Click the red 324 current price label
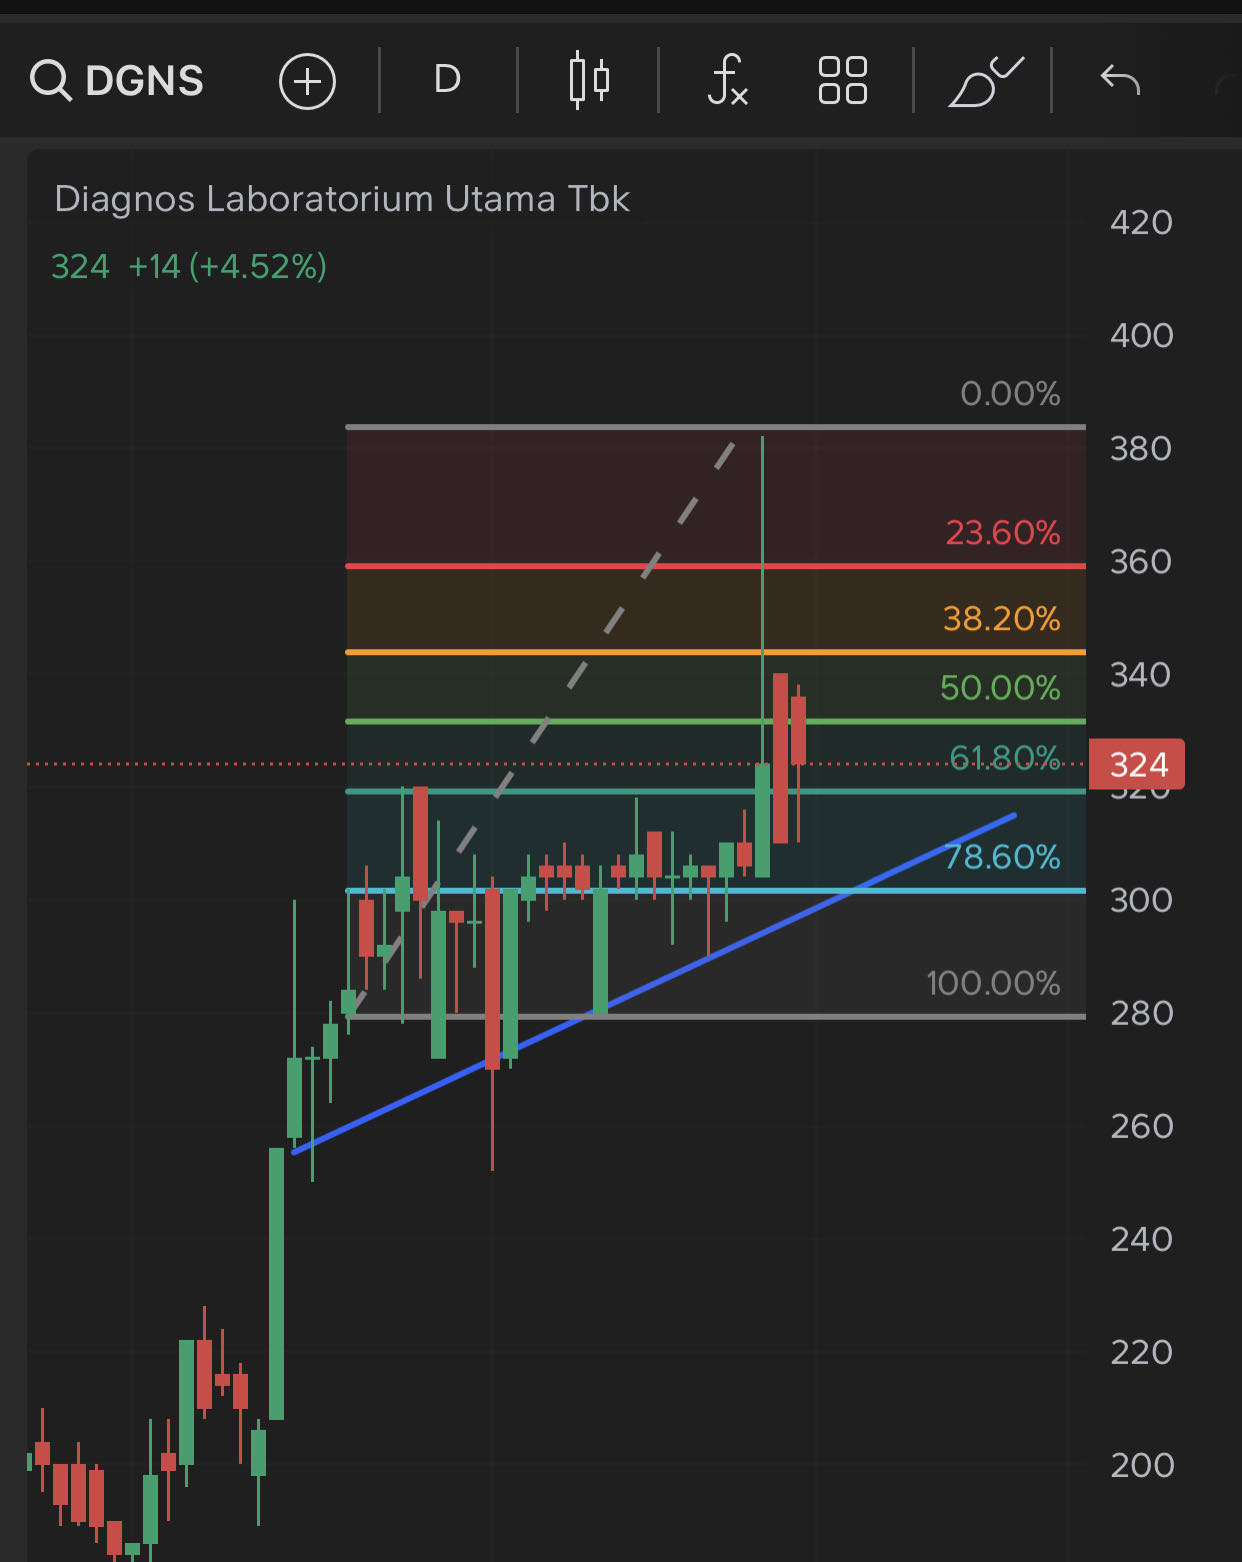1242x1562 pixels. tap(1137, 765)
